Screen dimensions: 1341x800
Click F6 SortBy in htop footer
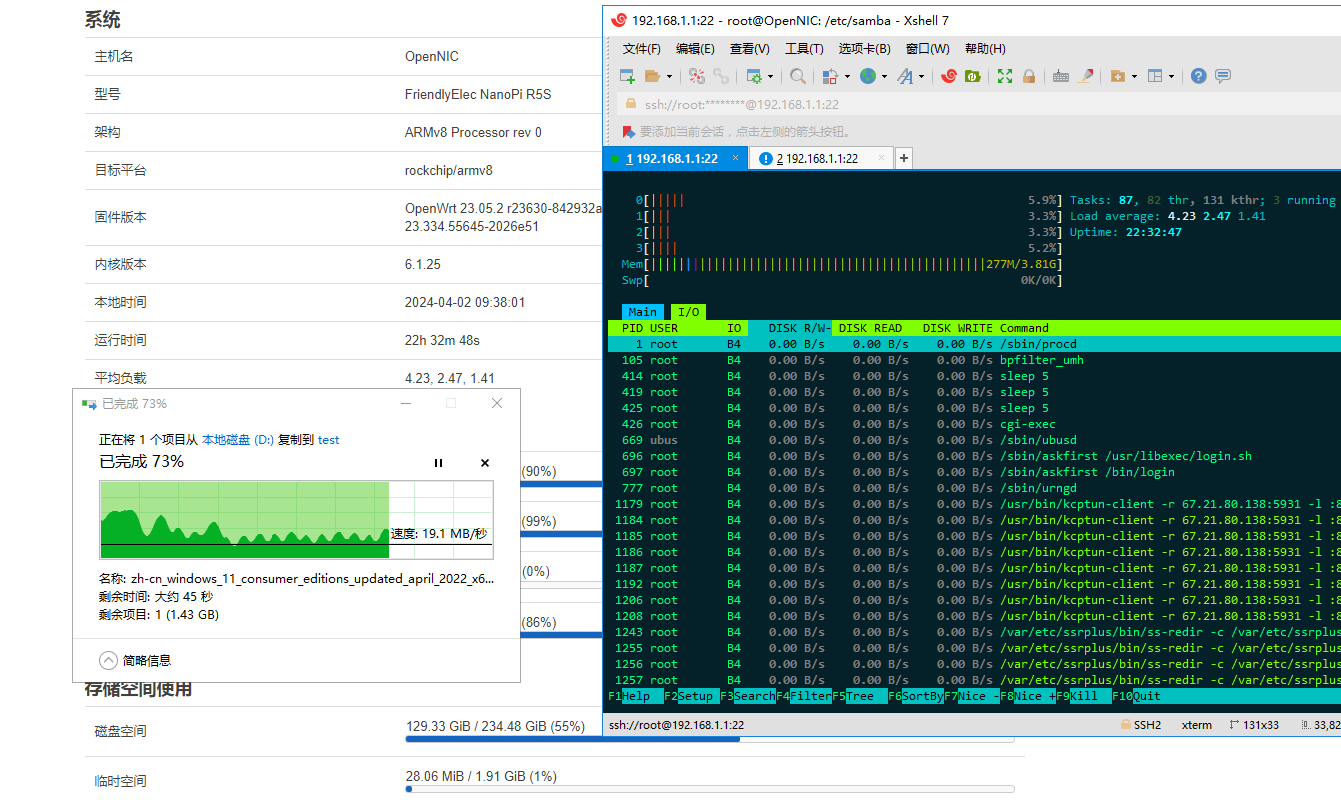[915, 696]
